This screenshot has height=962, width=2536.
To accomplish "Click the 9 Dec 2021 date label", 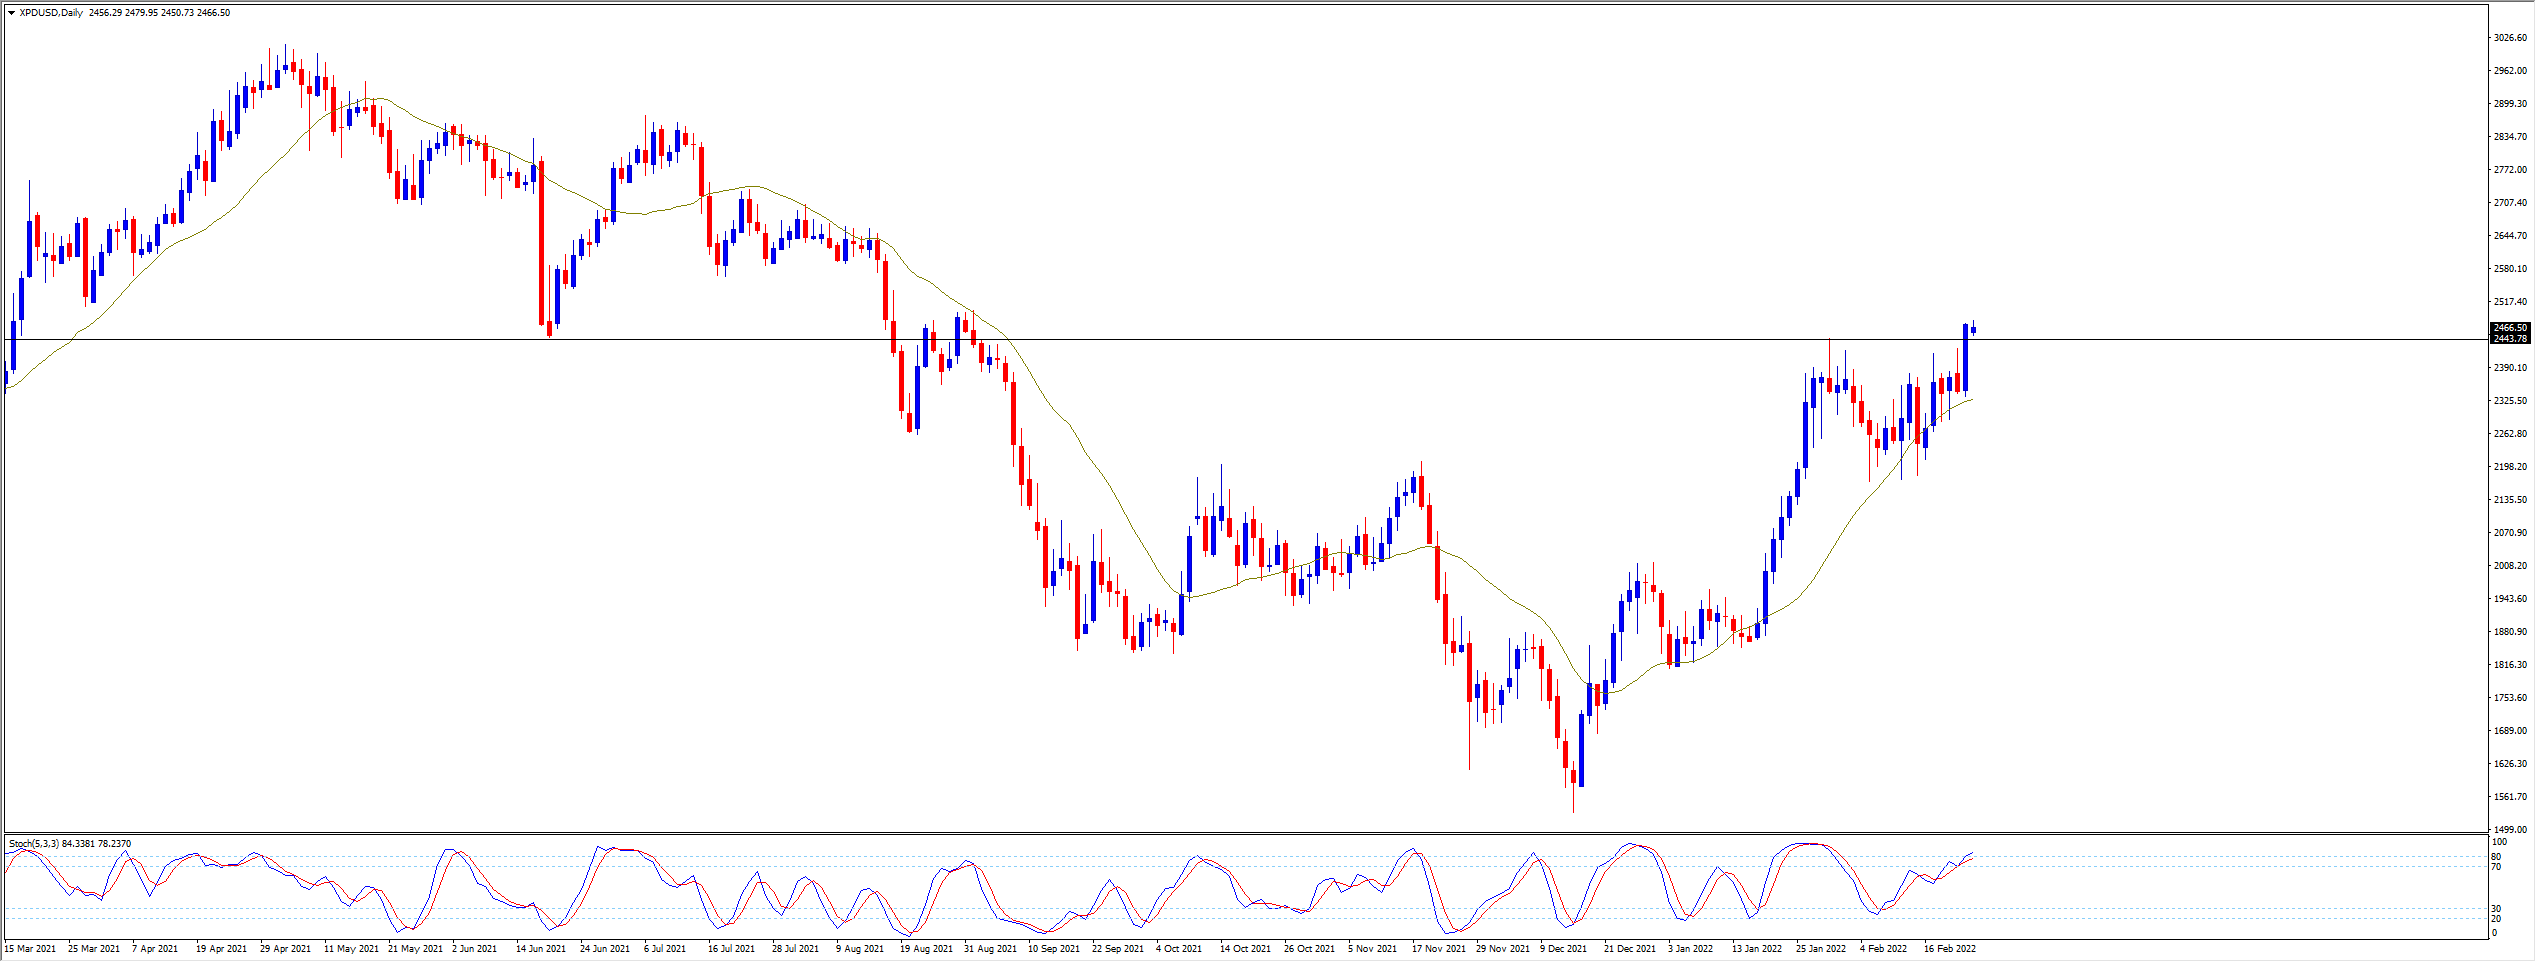I will pos(1563,949).
